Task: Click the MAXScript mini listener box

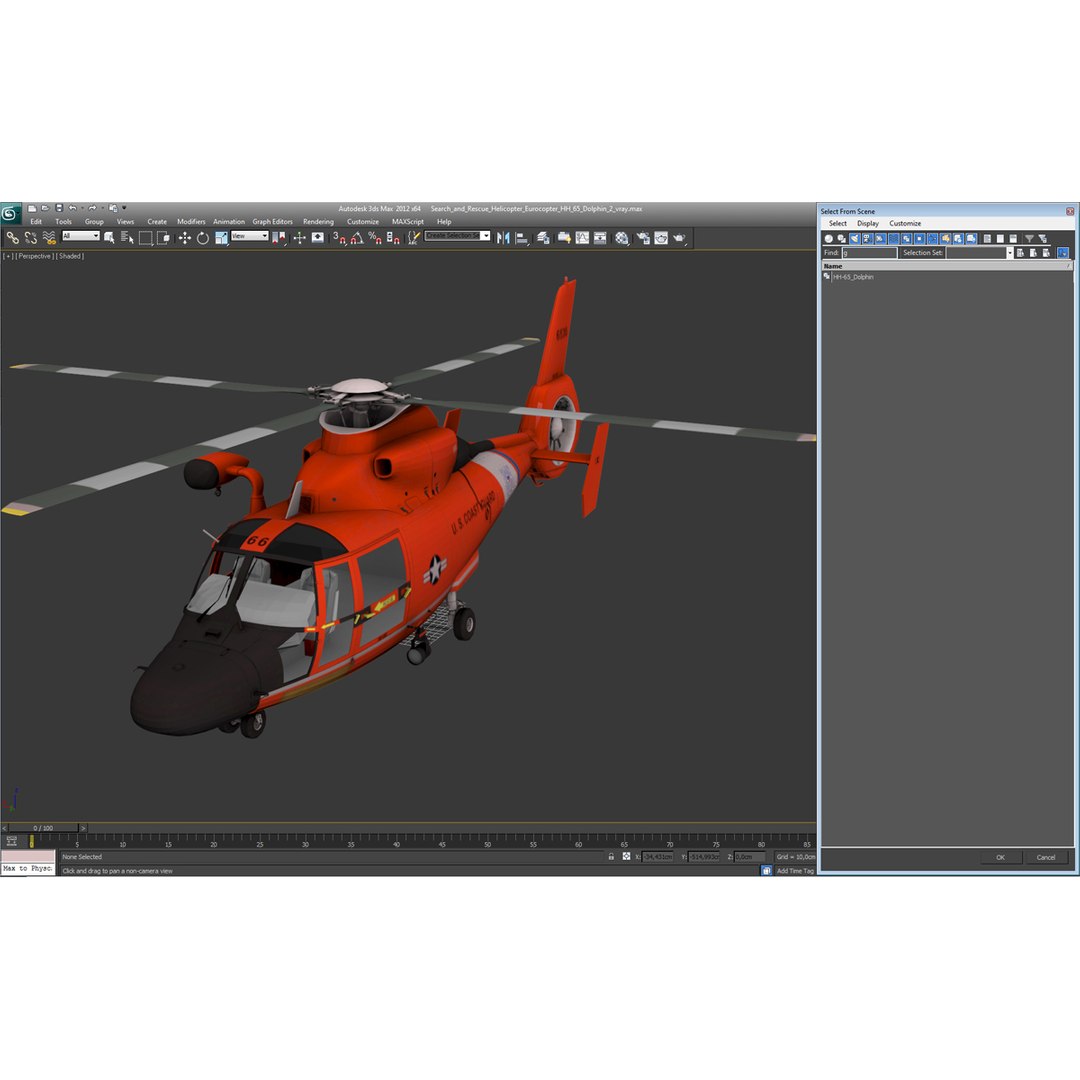Action: [x=28, y=863]
